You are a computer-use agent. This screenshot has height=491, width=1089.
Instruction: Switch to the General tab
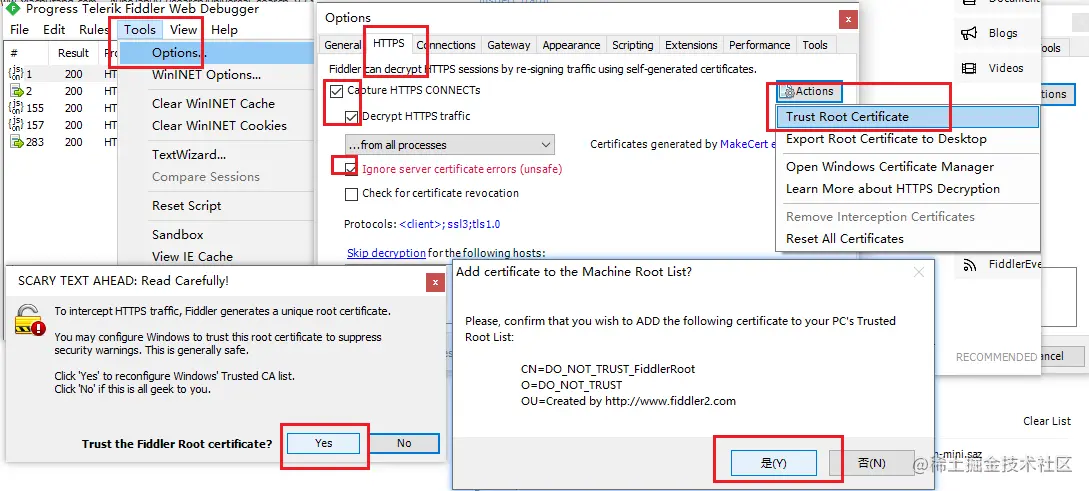(342, 45)
